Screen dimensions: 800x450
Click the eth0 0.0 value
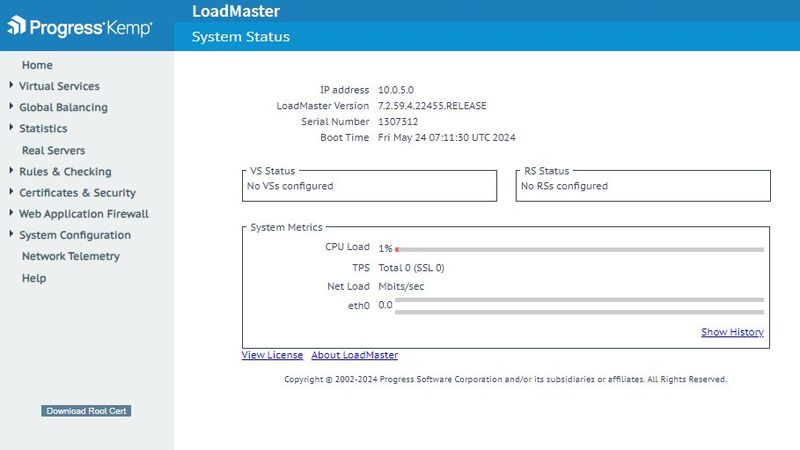[x=385, y=305]
